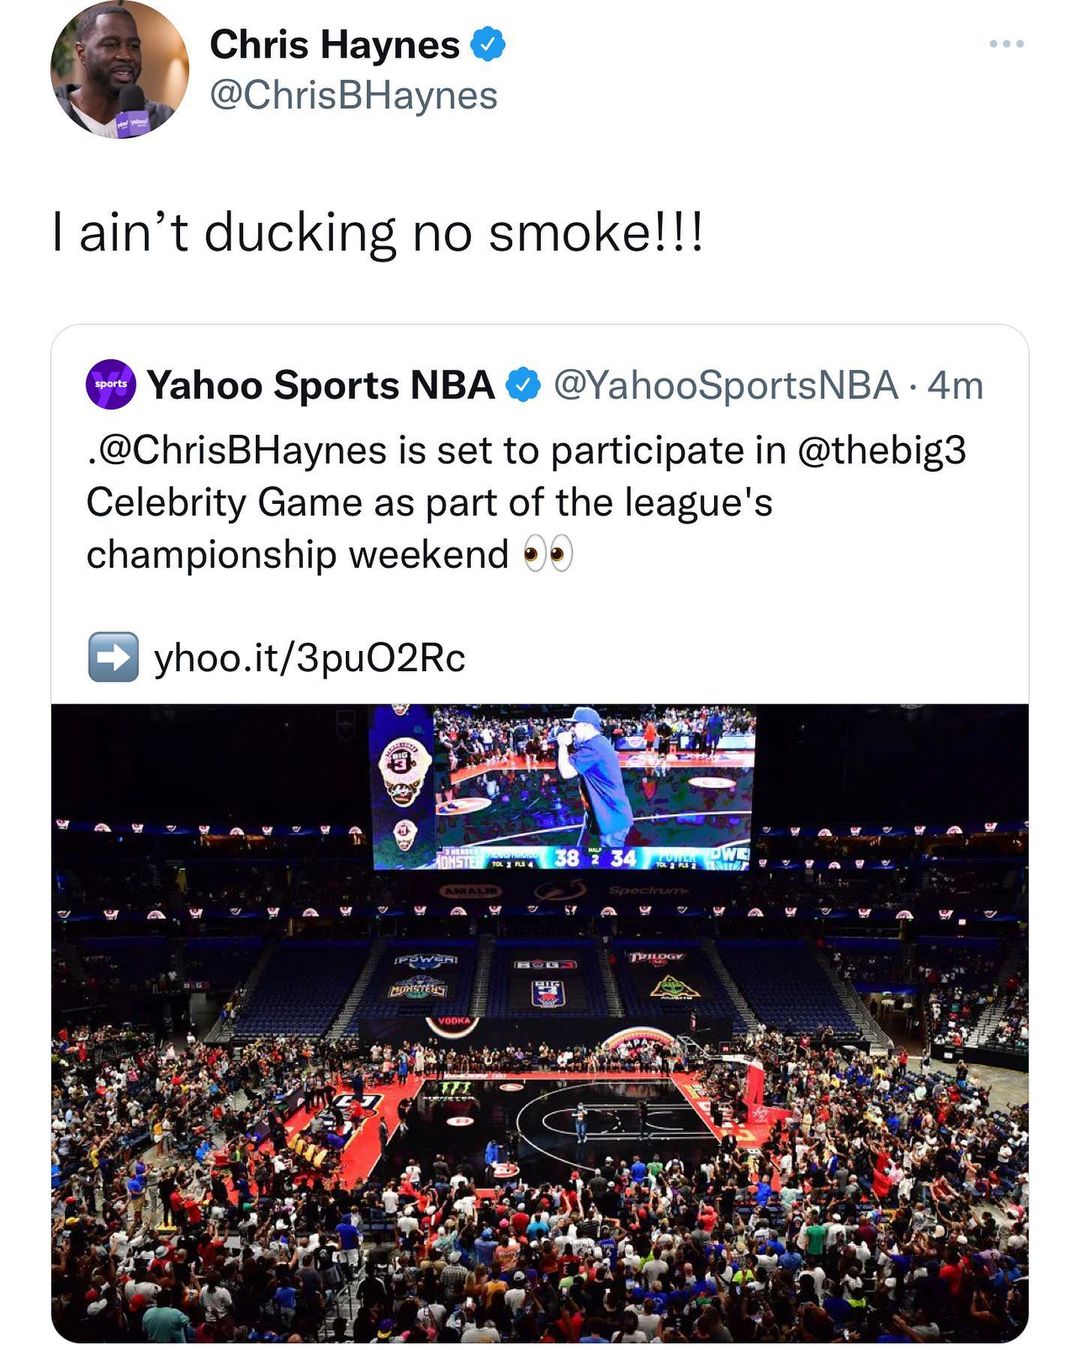1080x1350 pixels.
Task: Click verified badge beside Chris Haynes
Action: 488,45
